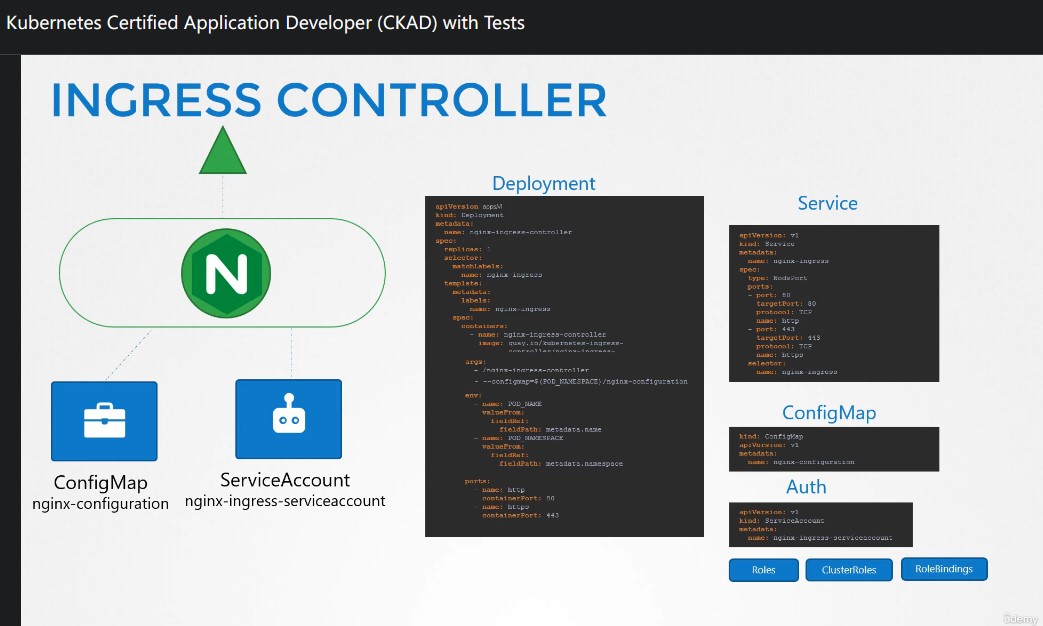Click the "ConfigMap" label under the briefcase icon
The height and width of the screenshot is (626, 1043).
[x=100, y=482]
